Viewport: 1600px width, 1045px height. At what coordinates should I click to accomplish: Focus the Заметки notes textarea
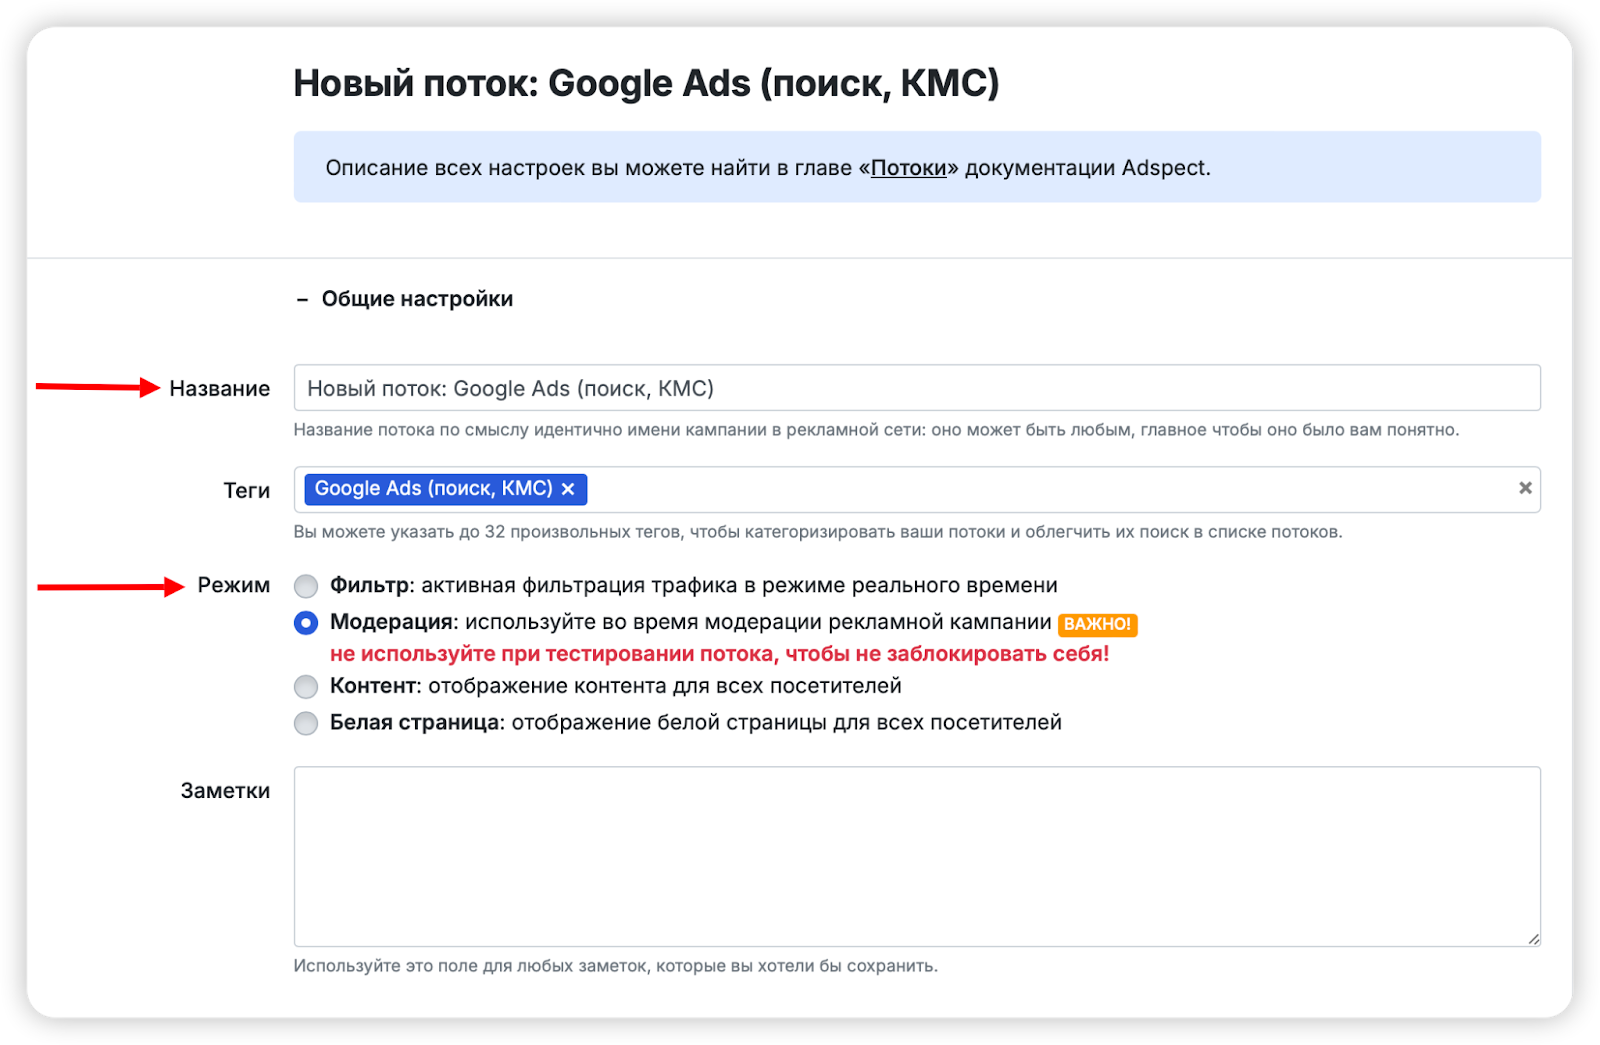916,856
